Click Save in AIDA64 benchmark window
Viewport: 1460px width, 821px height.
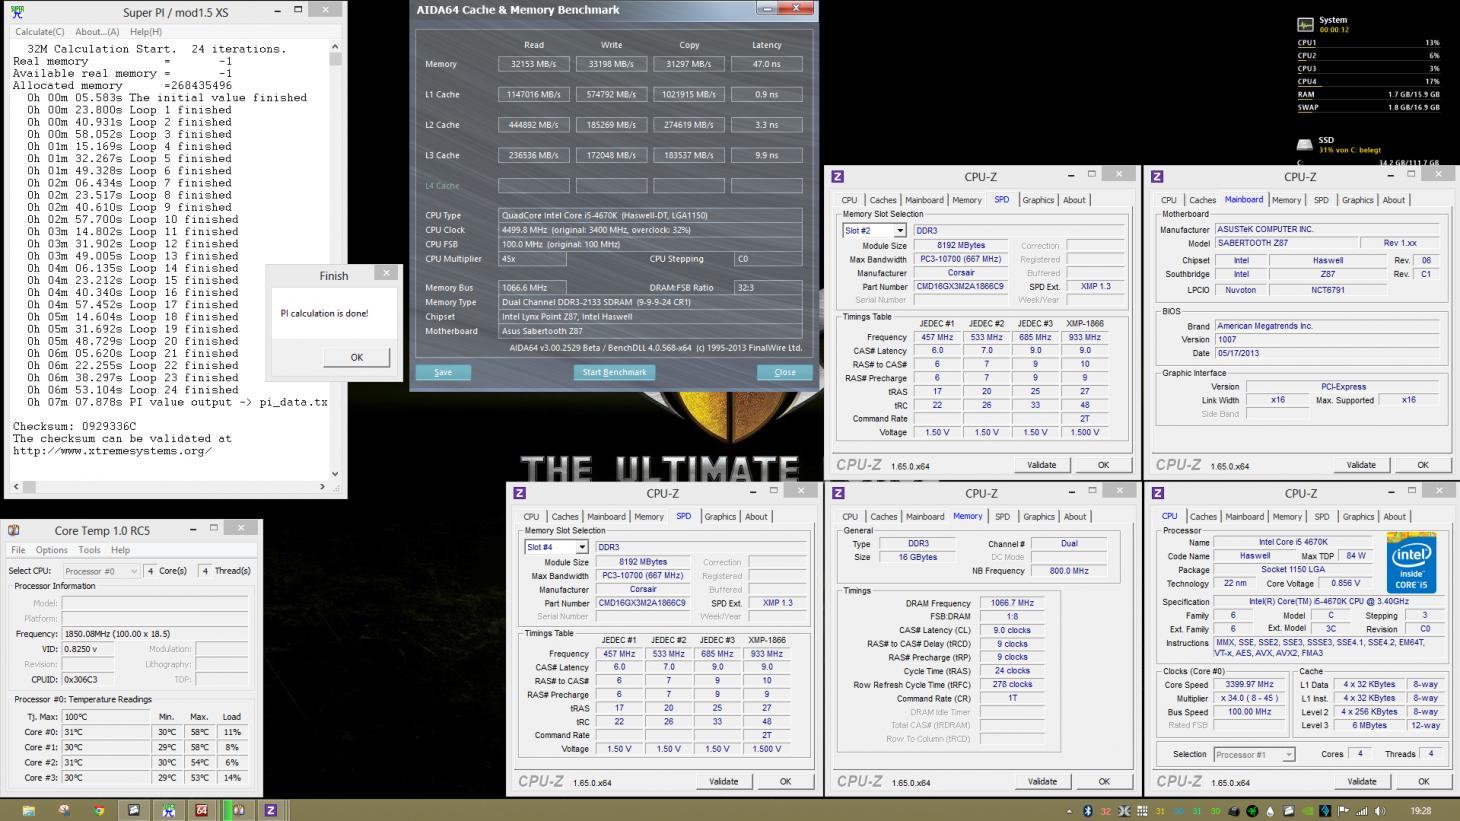pyautogui.click(x=443, y=372)
